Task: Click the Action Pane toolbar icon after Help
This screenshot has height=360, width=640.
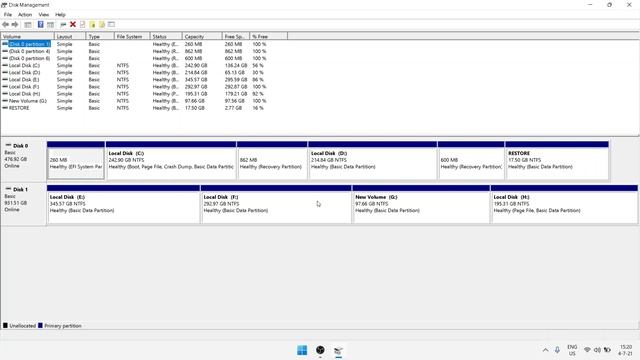Action: (50, 24)
